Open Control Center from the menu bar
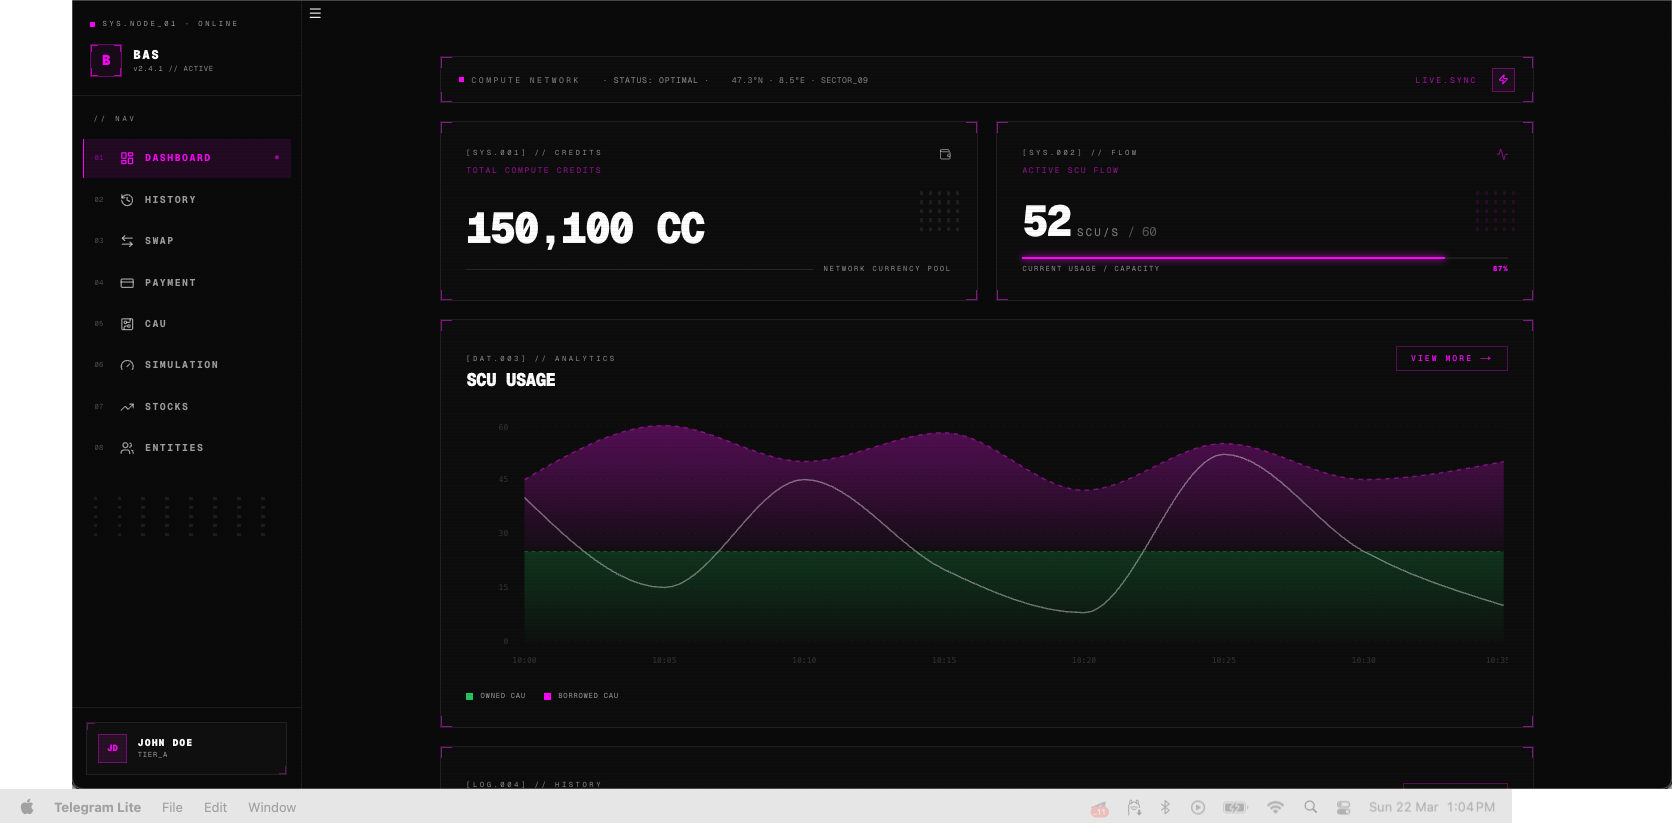Image resolution: width=1672 pixels, height=823 pixels. click(1343, 807)
